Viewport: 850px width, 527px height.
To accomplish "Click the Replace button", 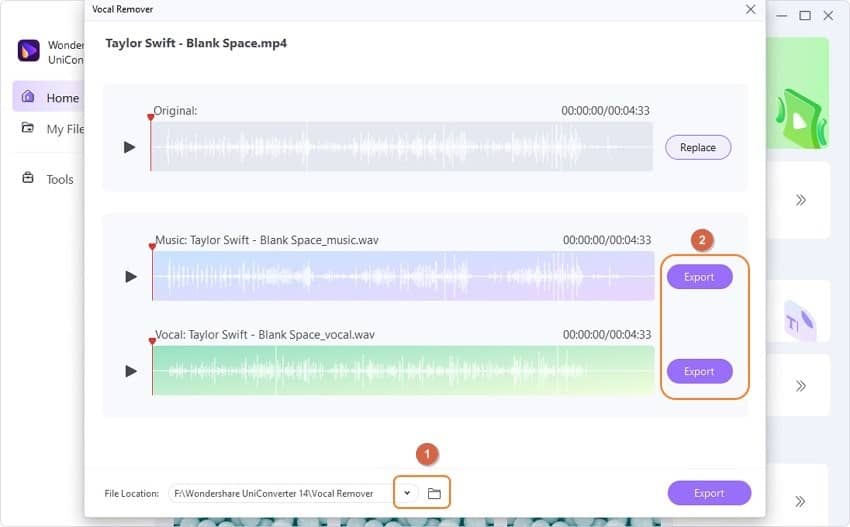I will [x=698, y=147].
